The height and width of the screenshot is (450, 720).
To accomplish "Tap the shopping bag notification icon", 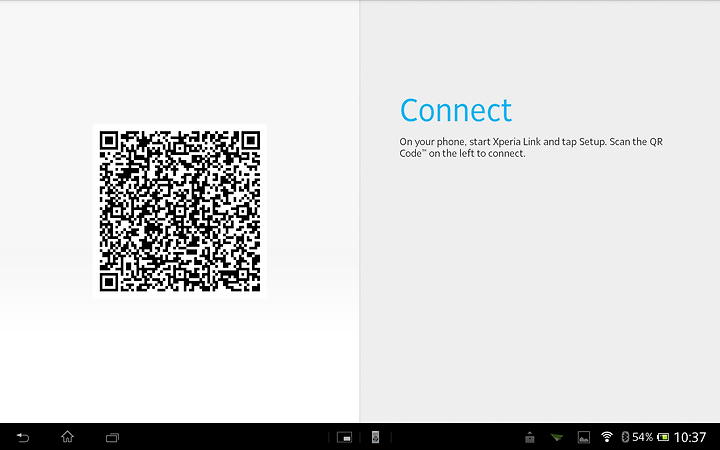I will [x=530, y=437].
